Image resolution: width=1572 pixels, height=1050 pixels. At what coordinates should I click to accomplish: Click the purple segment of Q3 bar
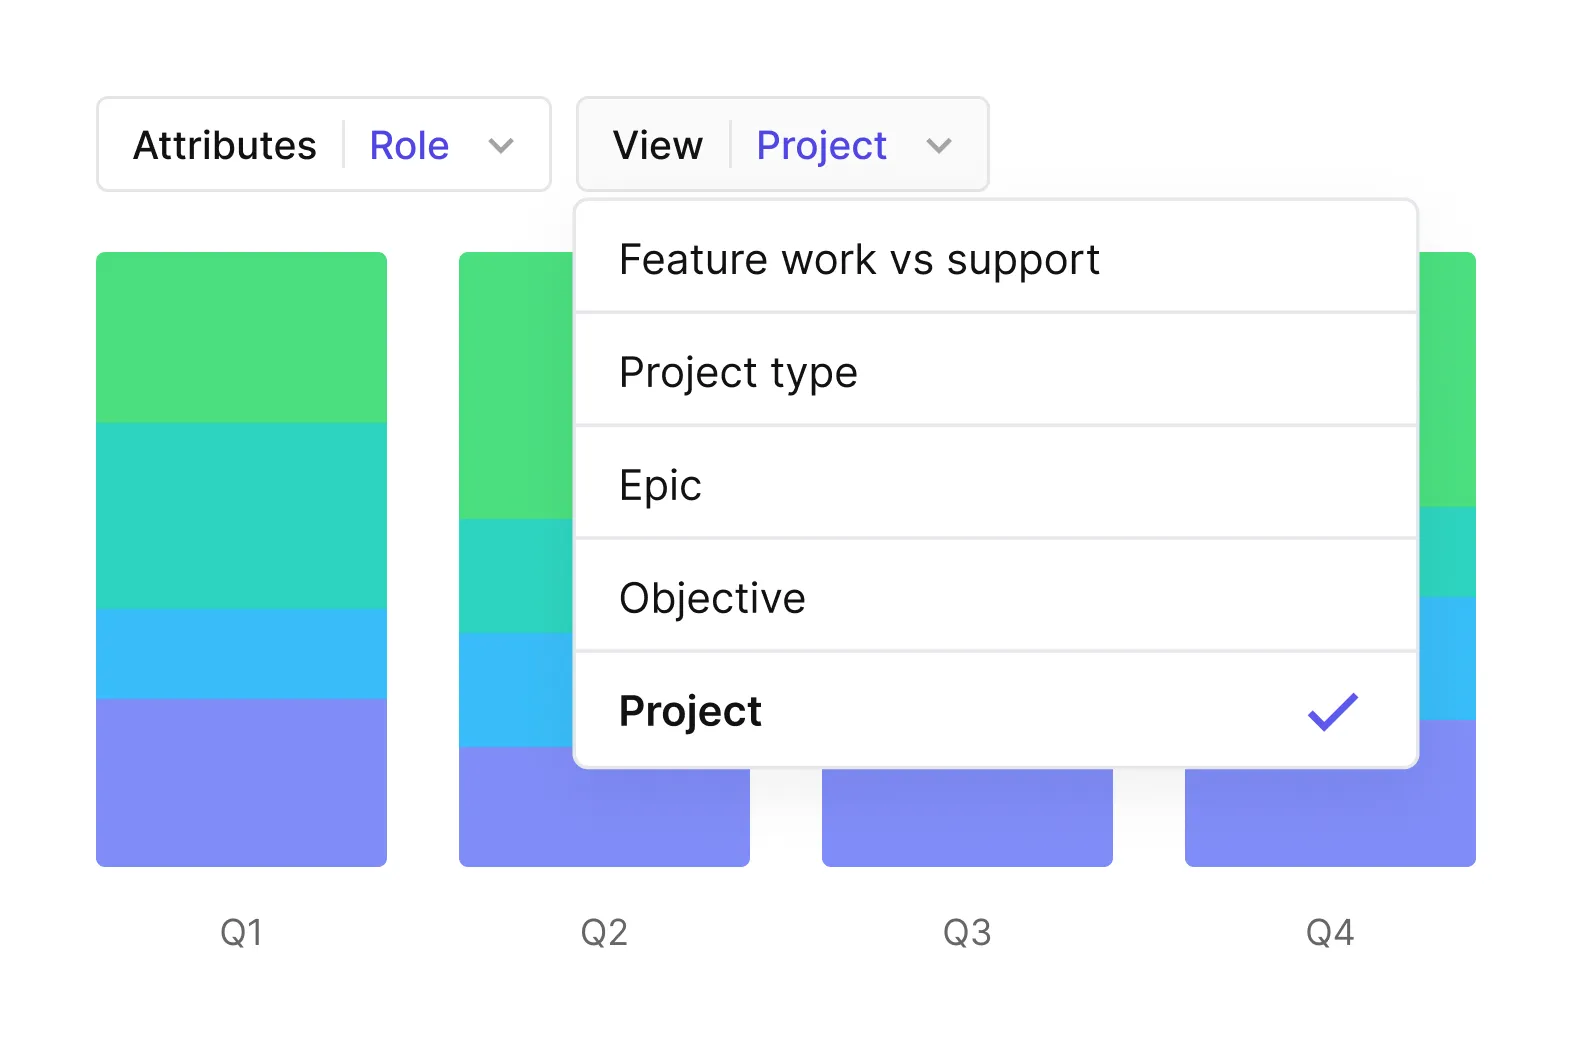[x=967, y=817]
